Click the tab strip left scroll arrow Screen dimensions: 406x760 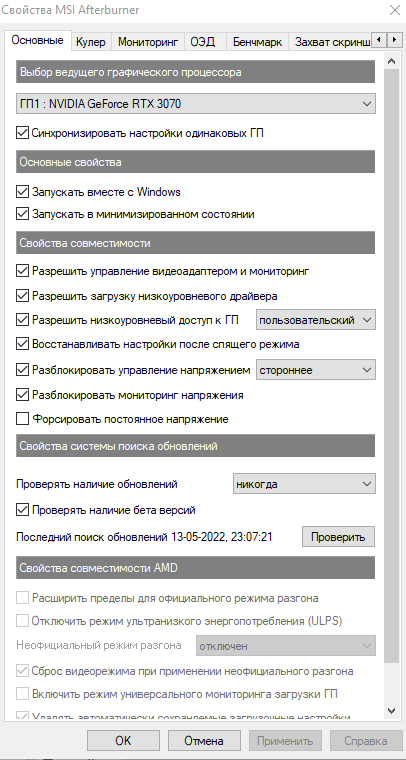[x=379, y=39]
